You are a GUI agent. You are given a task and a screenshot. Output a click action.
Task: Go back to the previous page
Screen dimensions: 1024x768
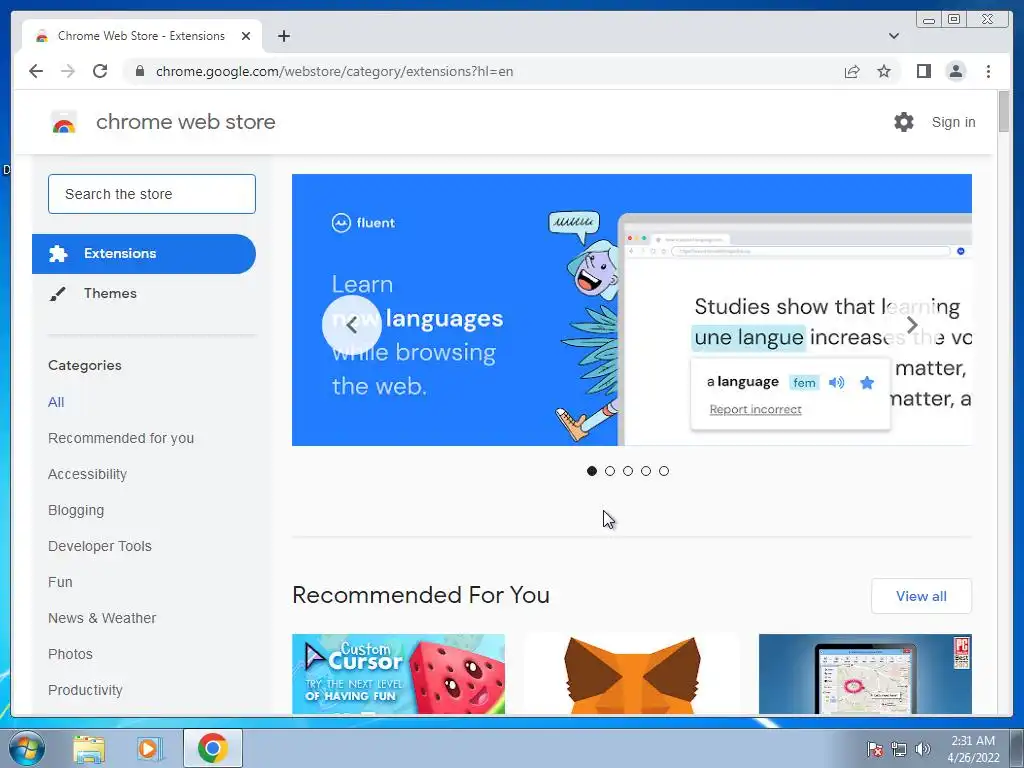[36, 71]
